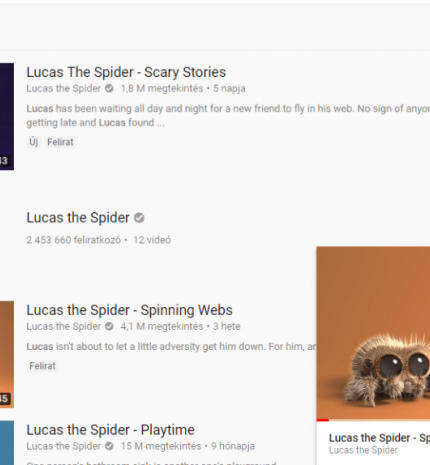Screen dimensions: 430x465
Task: Open the Lucas the Spider channel result heading
Action: [x=78, y=218]
